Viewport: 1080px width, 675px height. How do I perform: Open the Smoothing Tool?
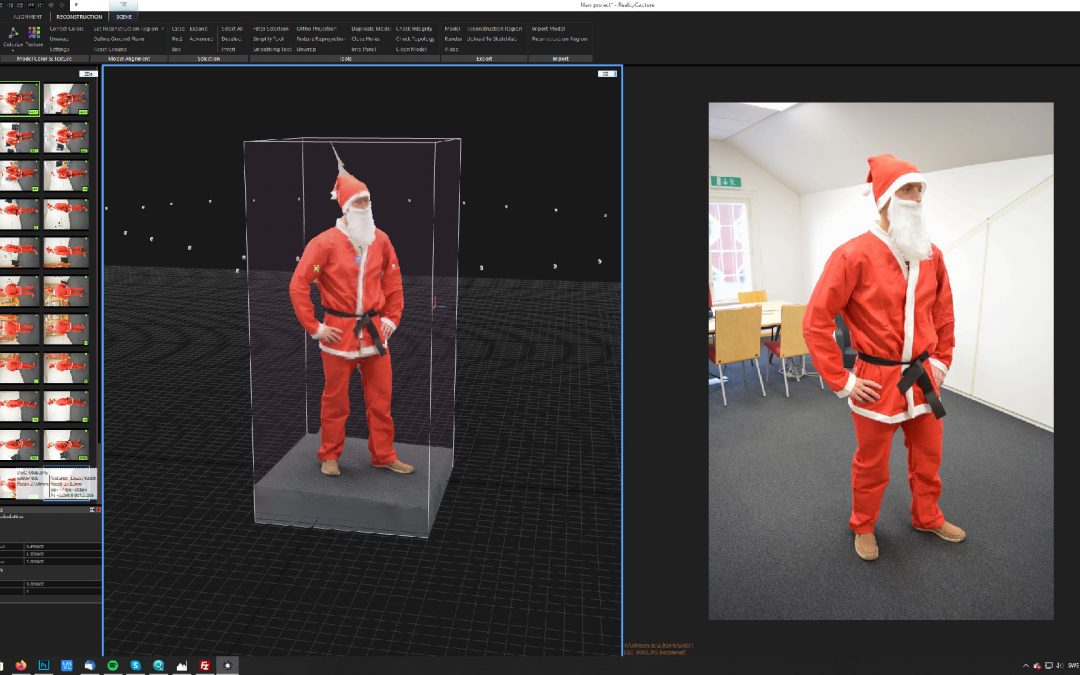pos(272,50)
